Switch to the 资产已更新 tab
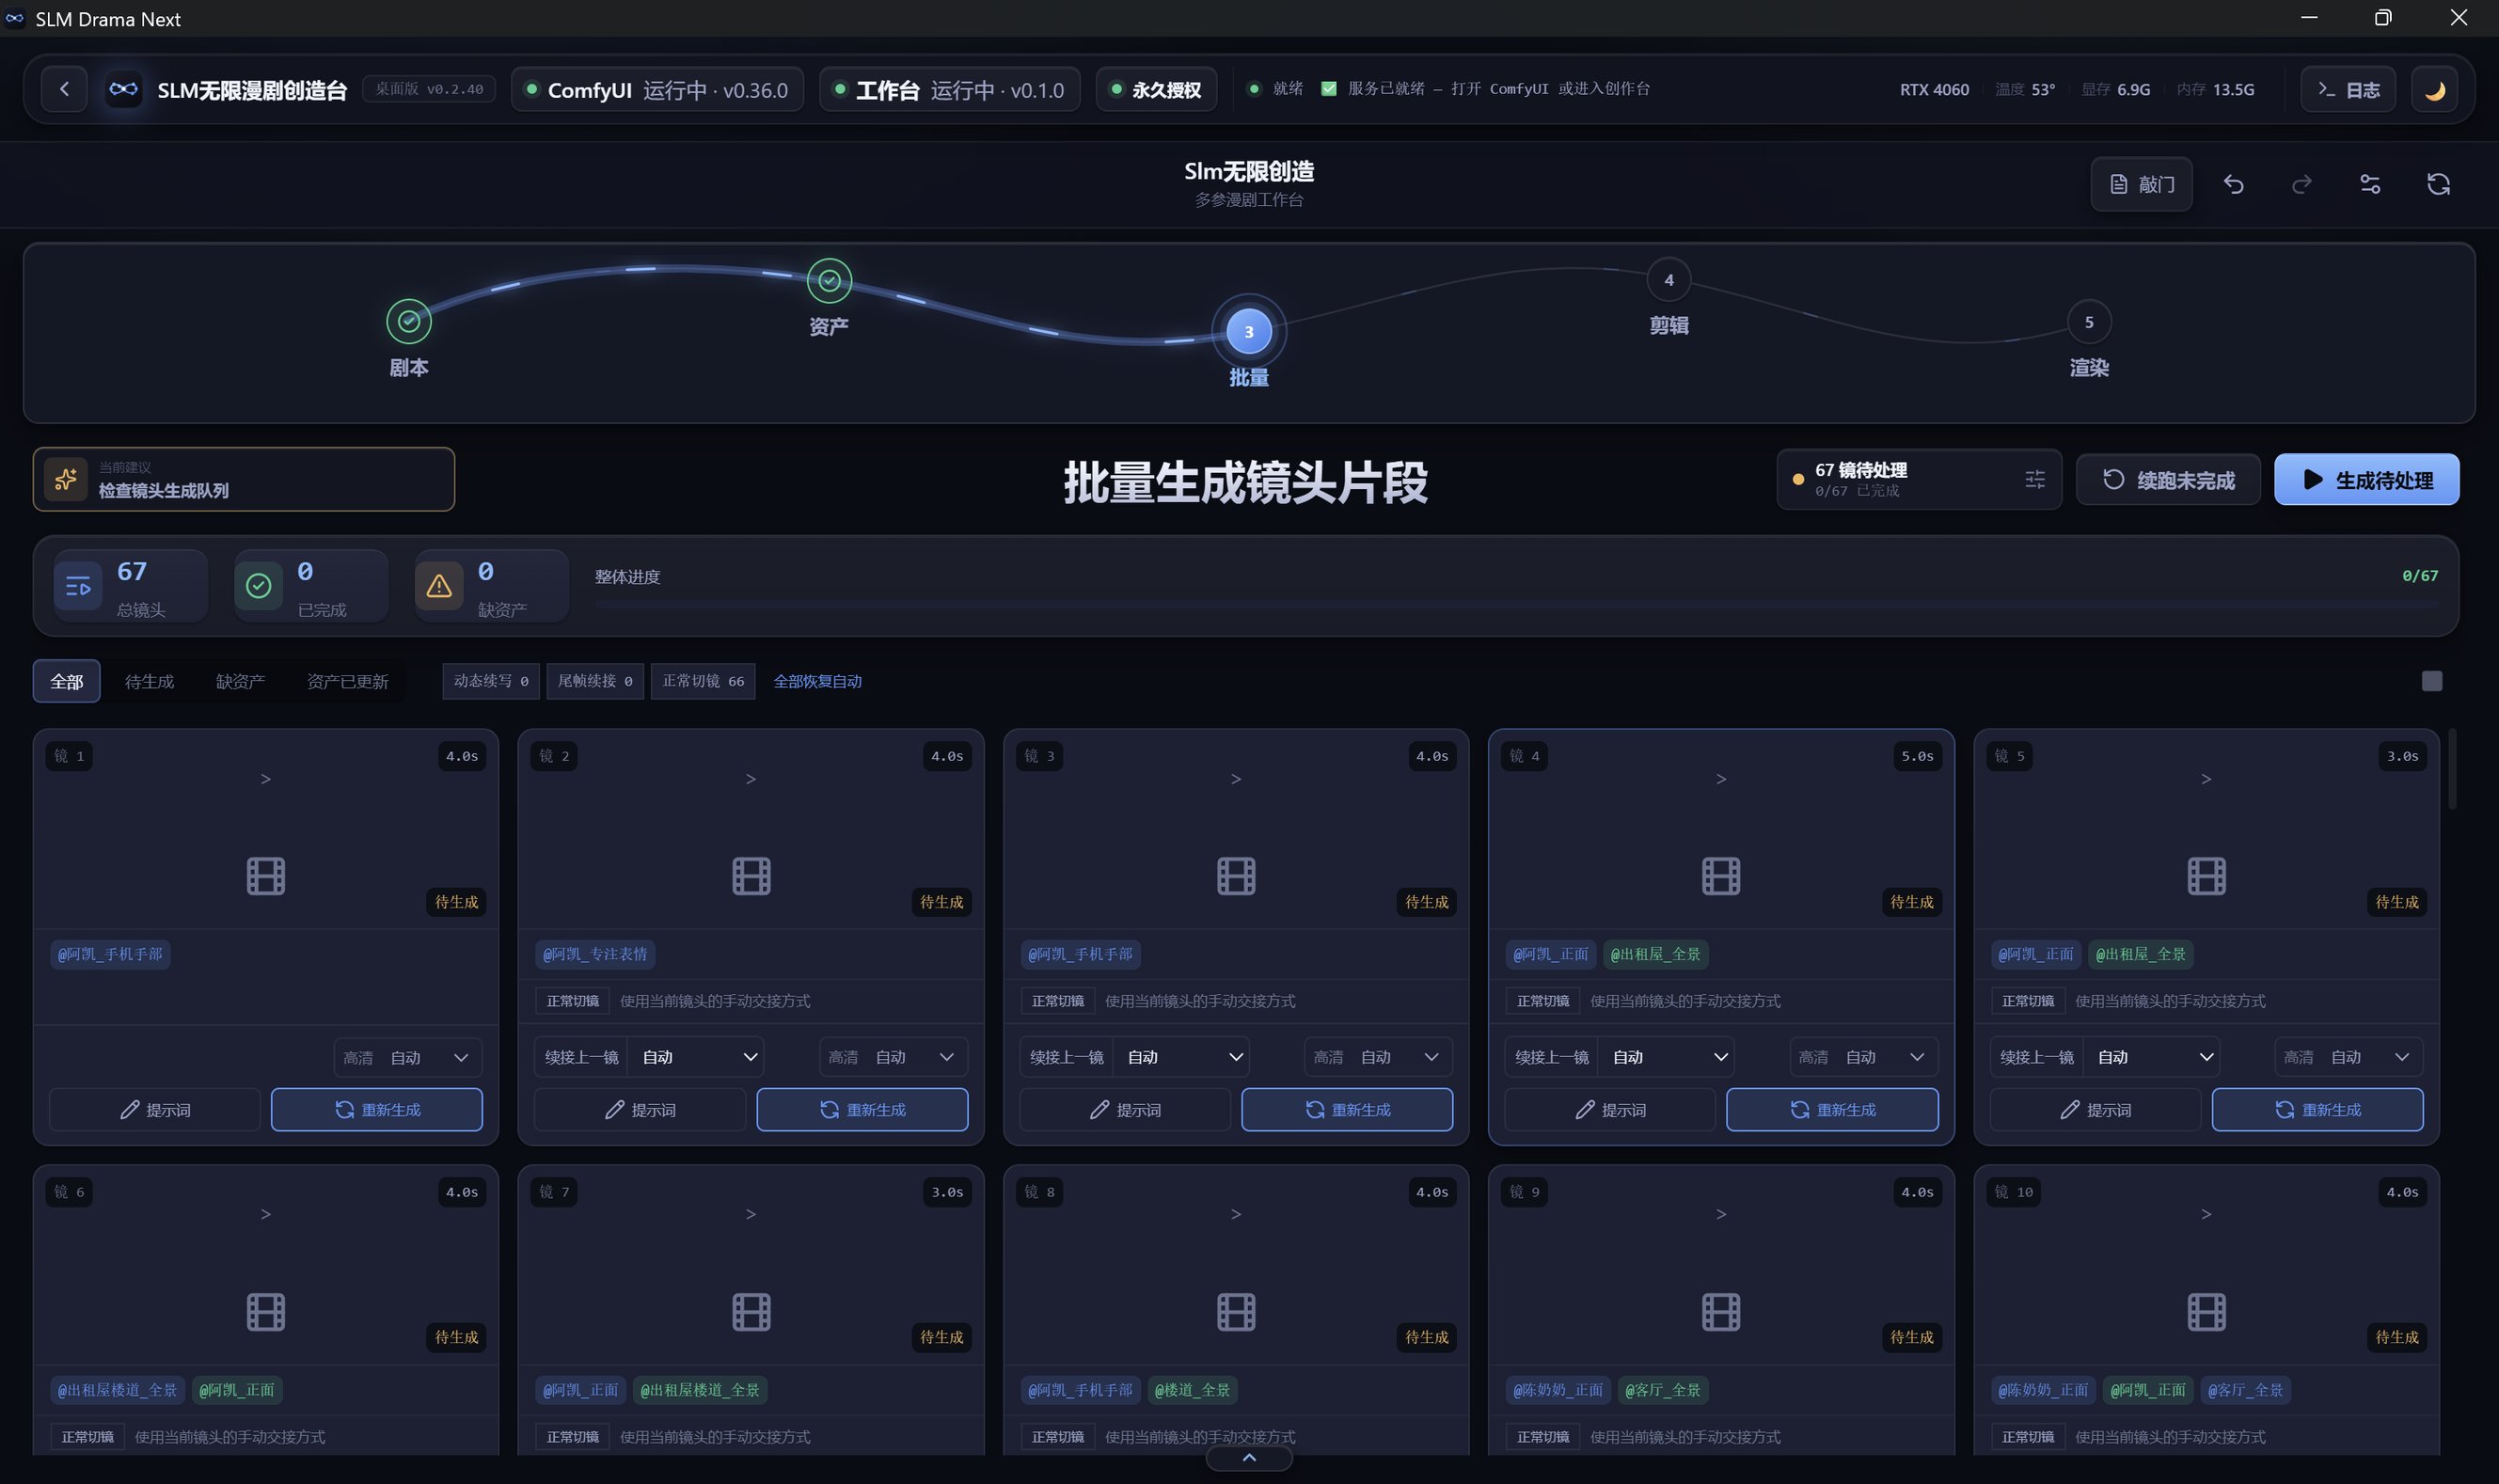Viewport: 2499px width, 1484px height. click(x=347, y=681)
